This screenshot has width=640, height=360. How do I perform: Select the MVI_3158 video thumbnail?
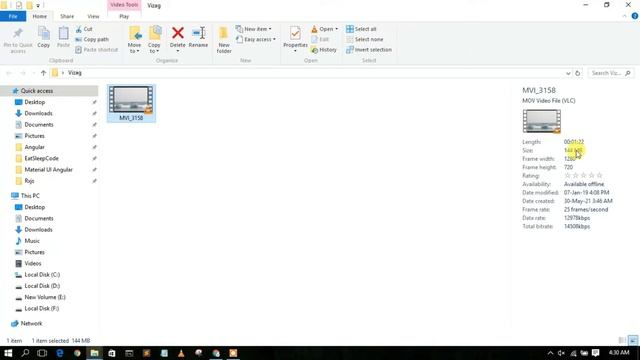pyautogui.click(x=131, y=103)
